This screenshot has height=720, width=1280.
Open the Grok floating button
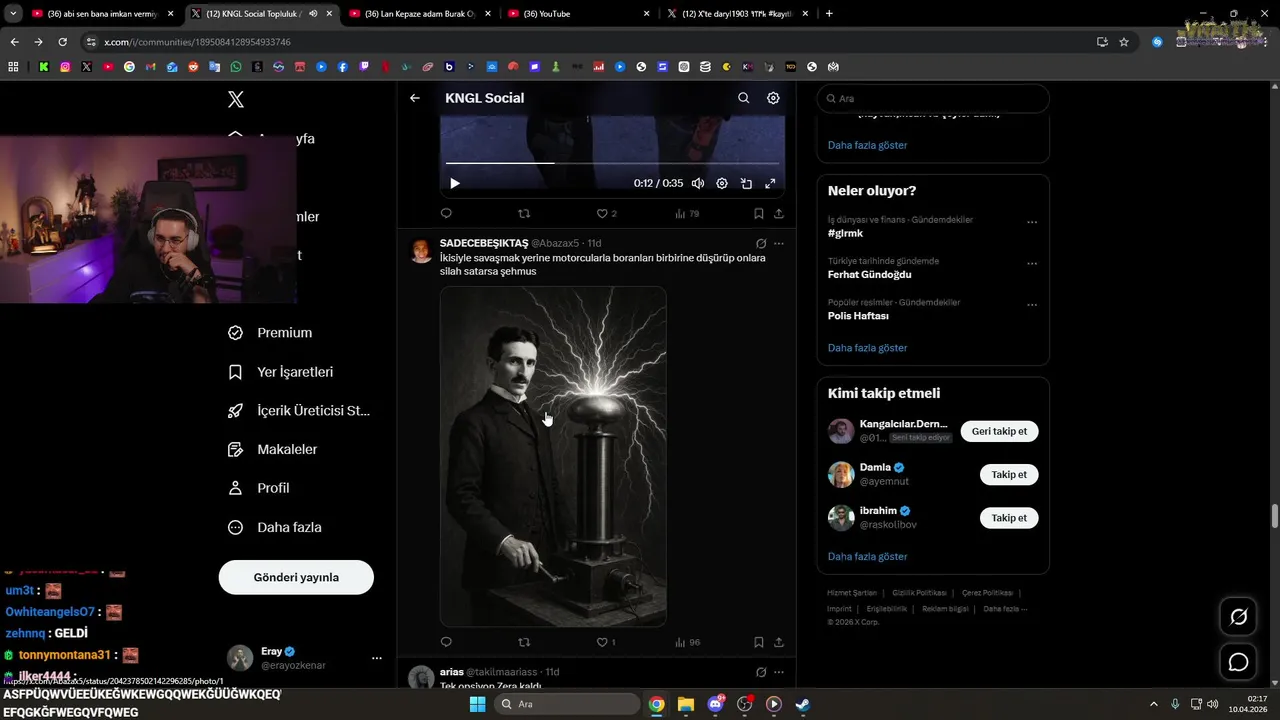(1238, 617)
